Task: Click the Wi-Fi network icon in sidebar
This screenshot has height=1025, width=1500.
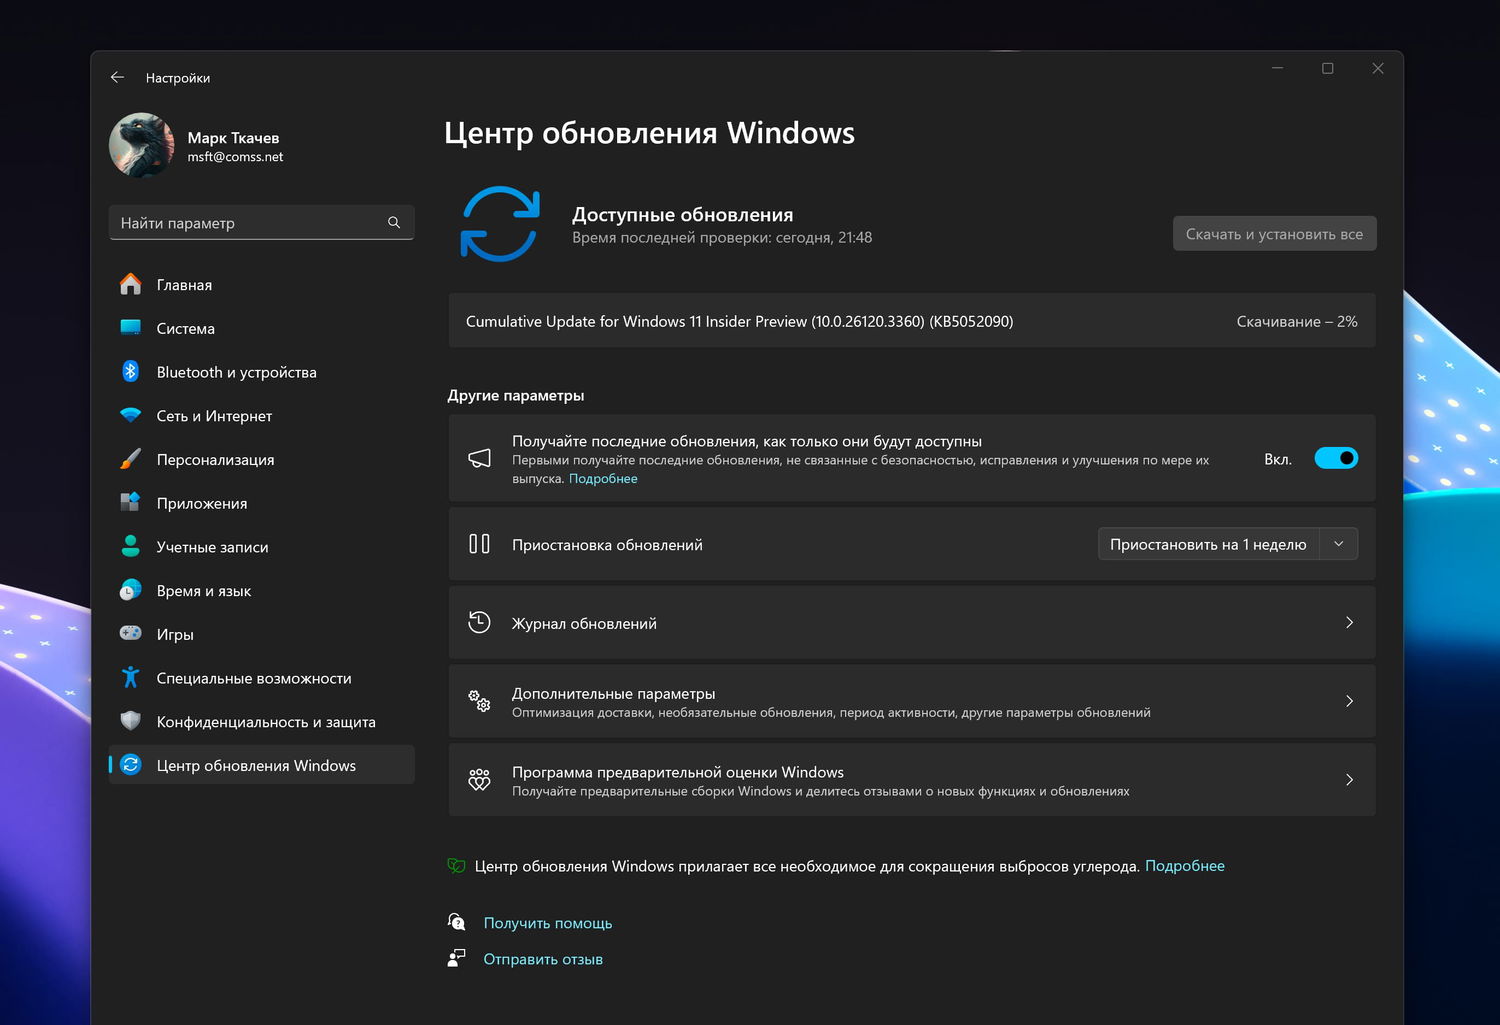Action: 131,416
